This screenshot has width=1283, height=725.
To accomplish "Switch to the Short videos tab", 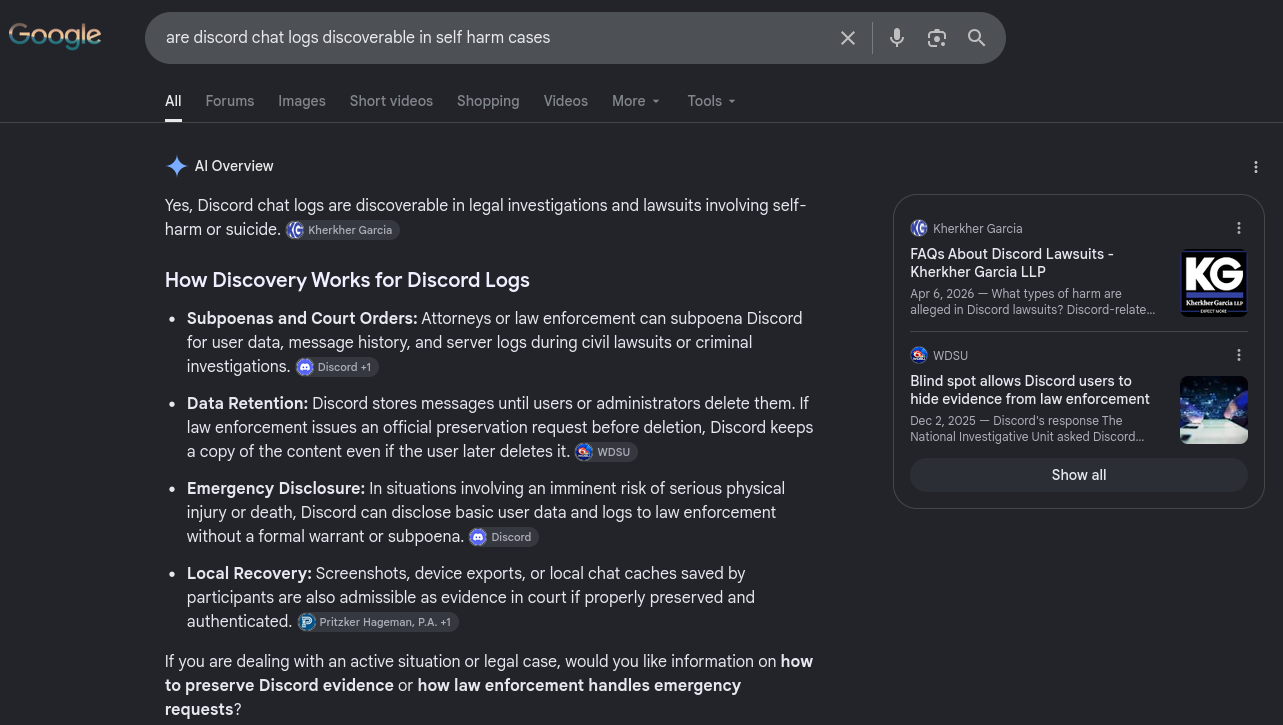I will [391, 101].
